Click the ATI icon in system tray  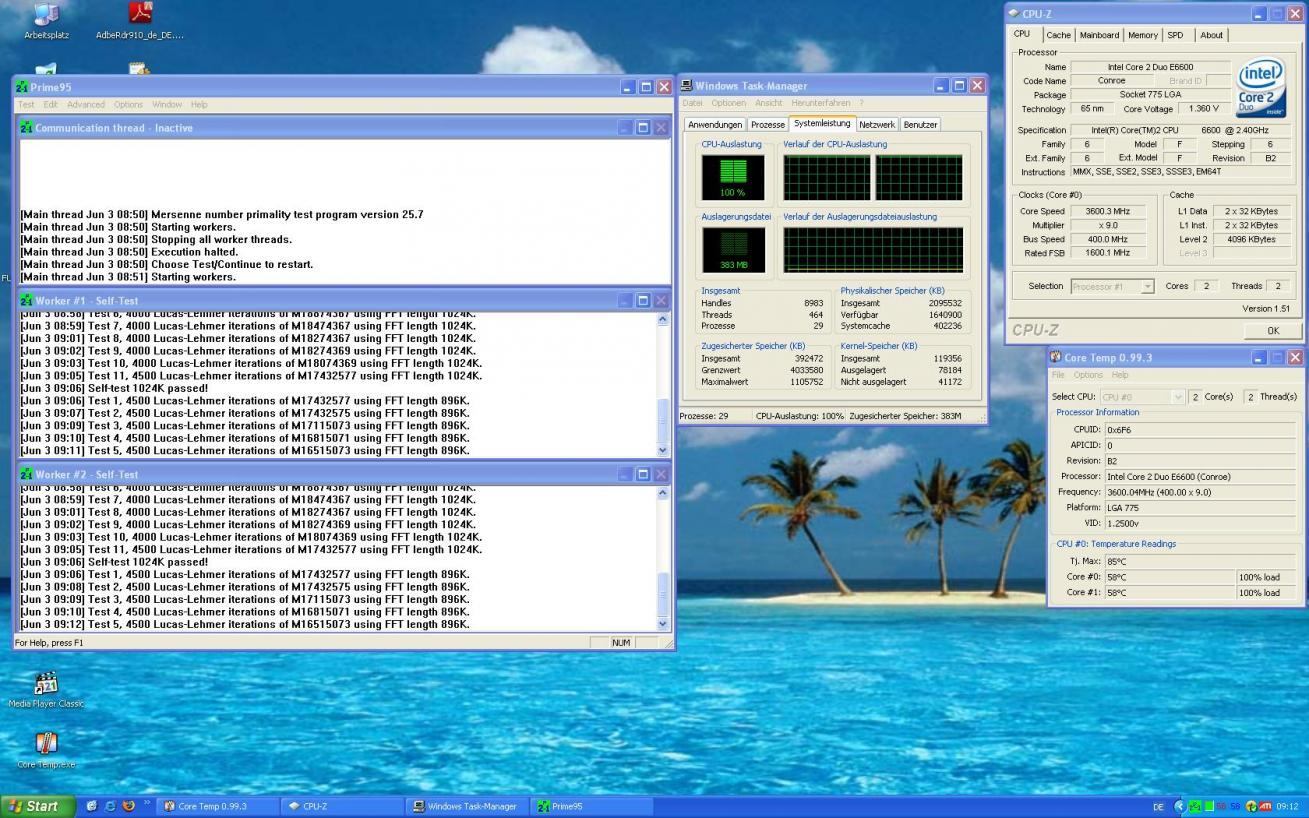click(x=1265, y=806)
